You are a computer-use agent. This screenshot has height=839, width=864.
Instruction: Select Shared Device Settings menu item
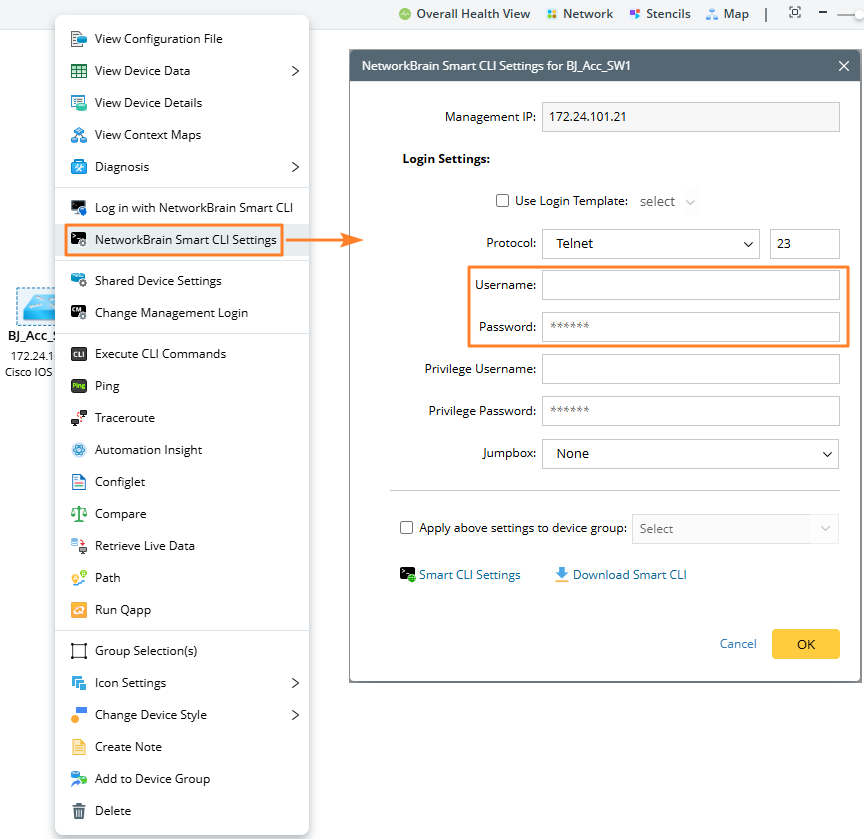coord(158,281)
